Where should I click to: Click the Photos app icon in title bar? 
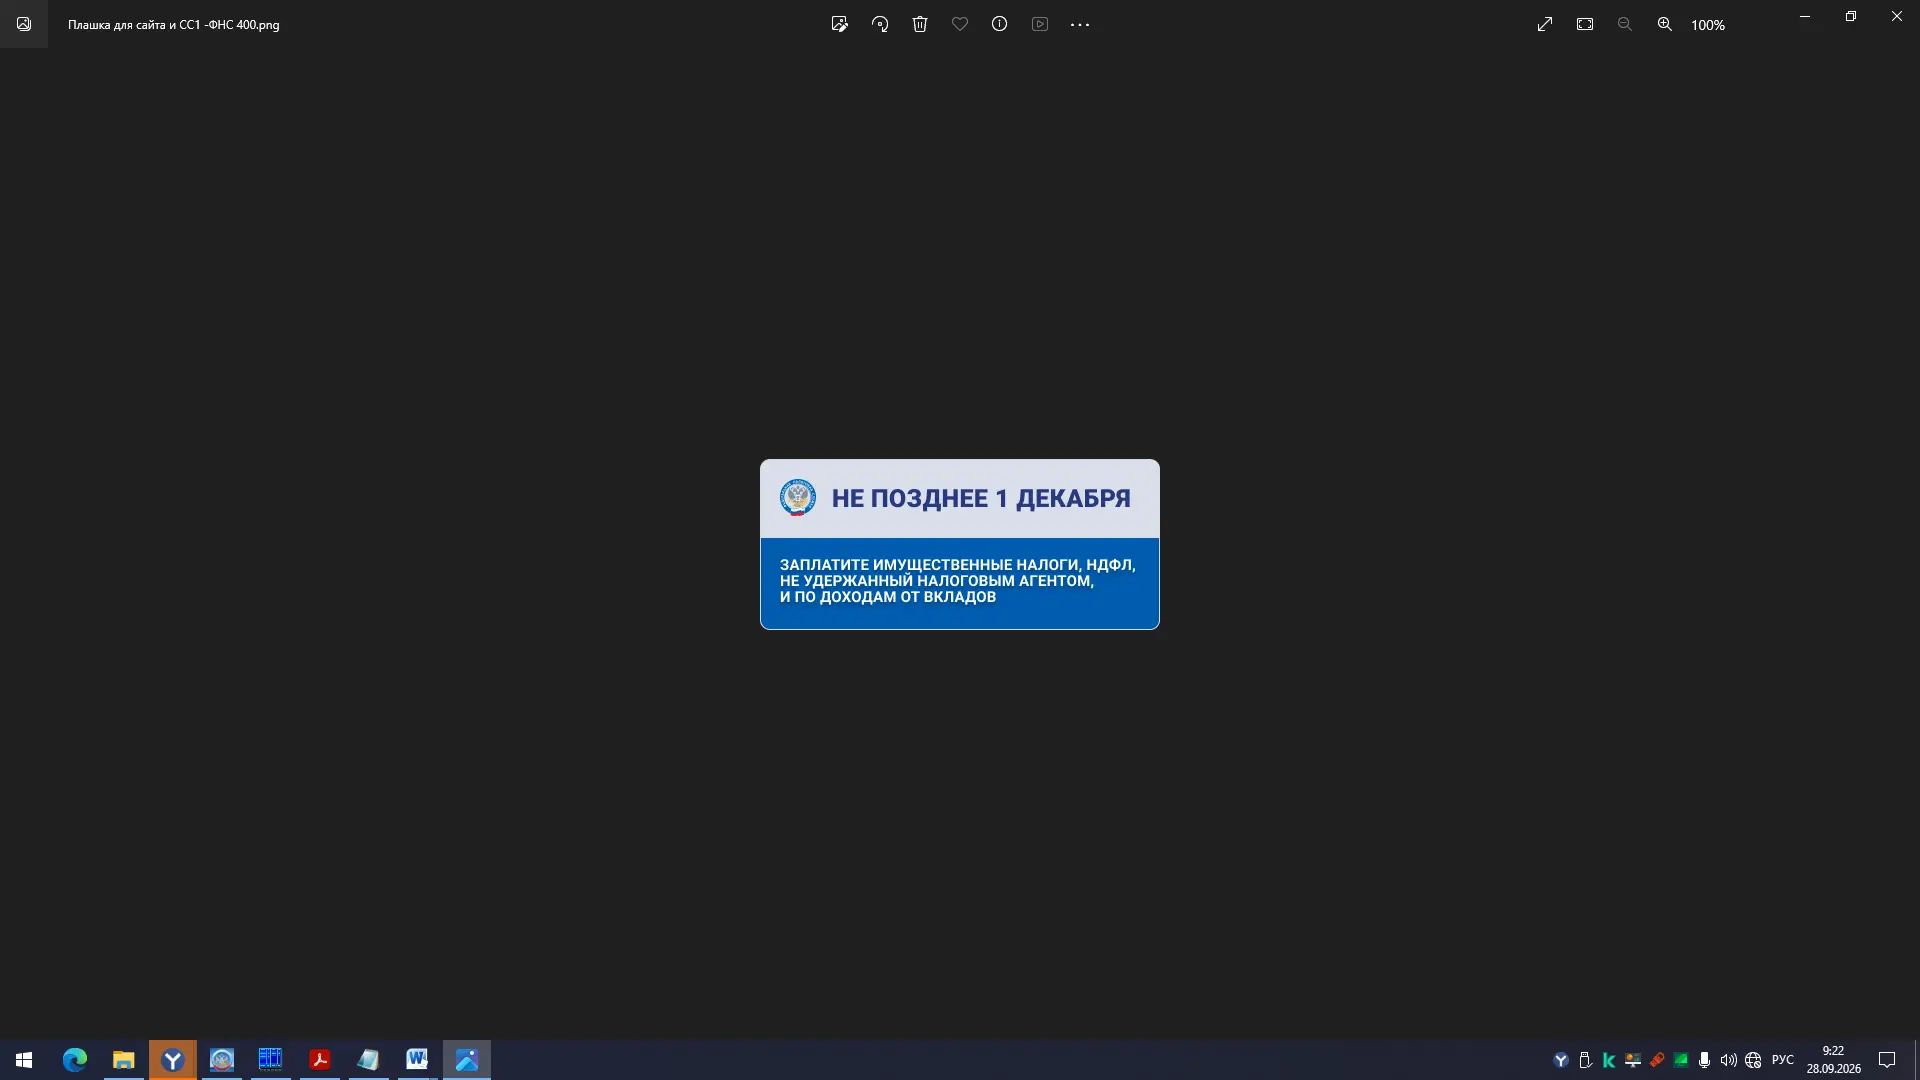(x=24, y=24)
